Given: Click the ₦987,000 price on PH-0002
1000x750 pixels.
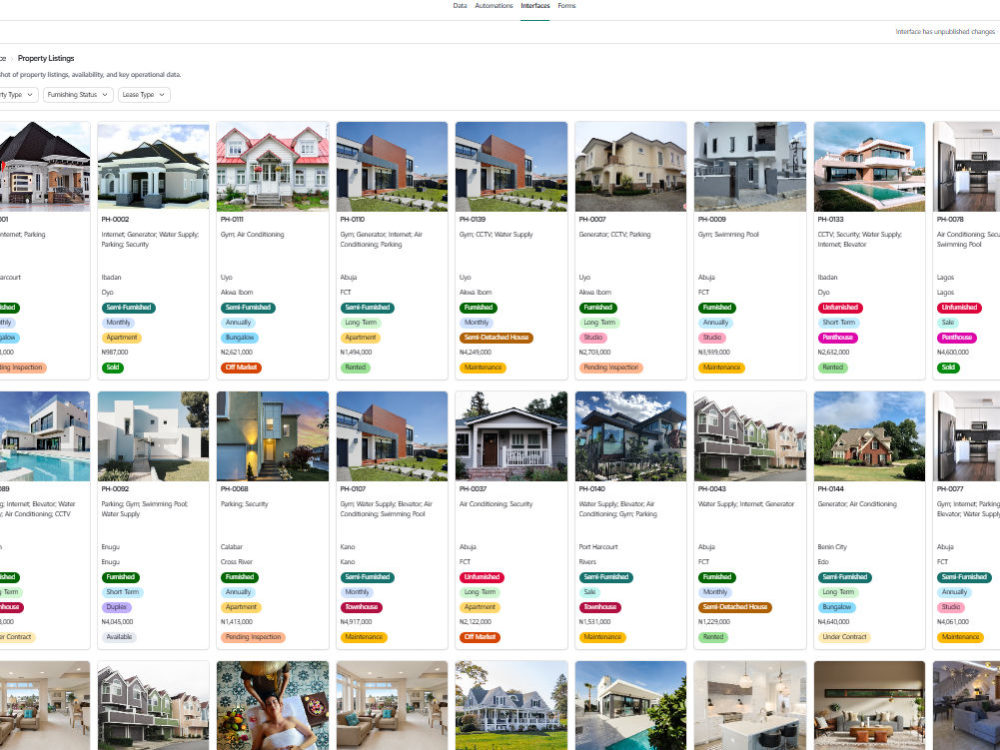Looking at the screenshot, I should point(115,353).
